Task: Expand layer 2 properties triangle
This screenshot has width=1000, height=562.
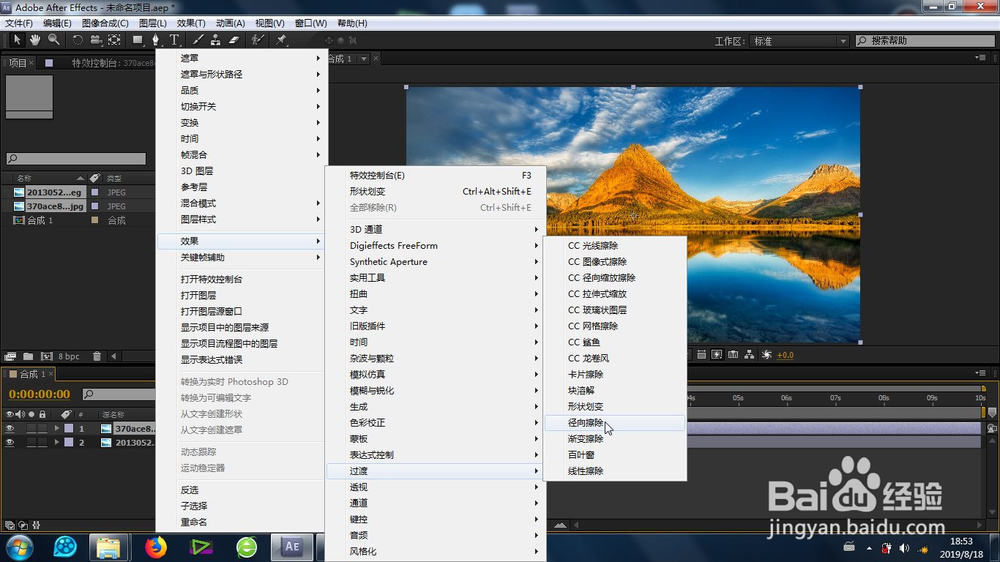Action: click(57, 442)
